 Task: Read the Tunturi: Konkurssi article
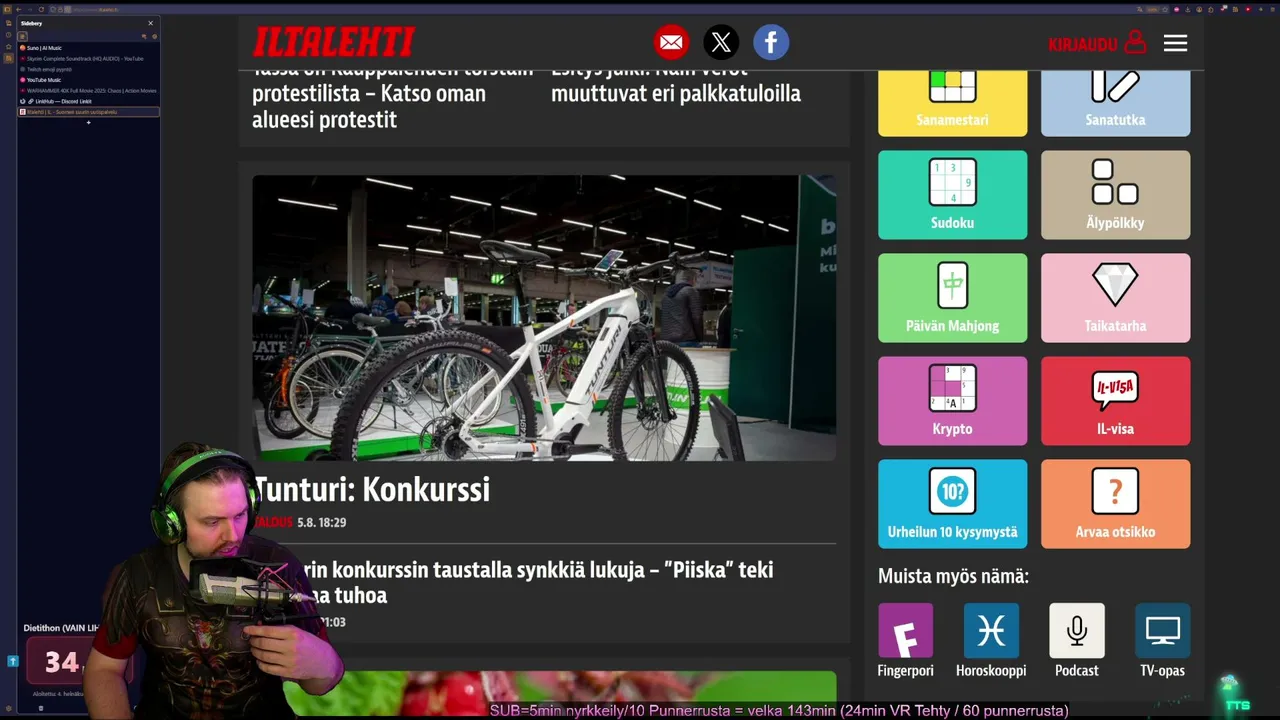click(371, 489)
